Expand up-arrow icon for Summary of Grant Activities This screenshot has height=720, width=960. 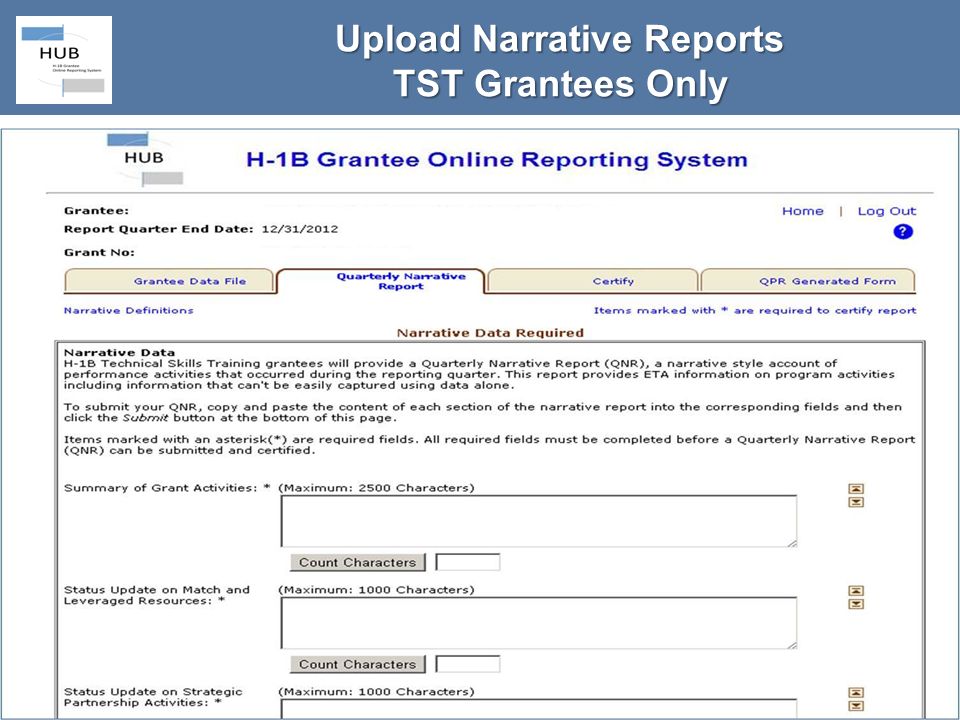(856, 489)
